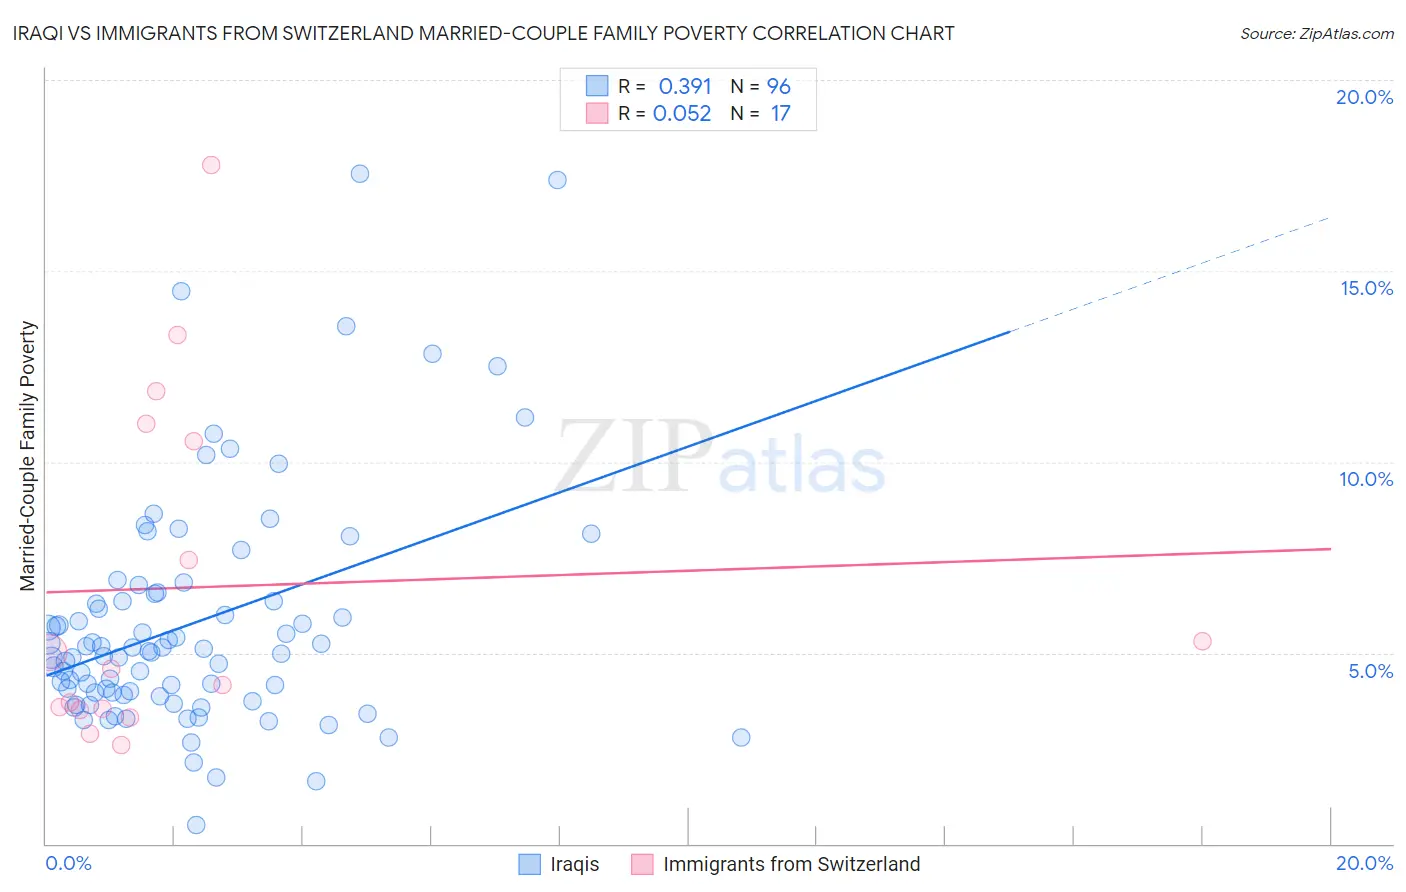Open the ZipAtlas.com source link

pyautogui.click(x=1317, y=33)
